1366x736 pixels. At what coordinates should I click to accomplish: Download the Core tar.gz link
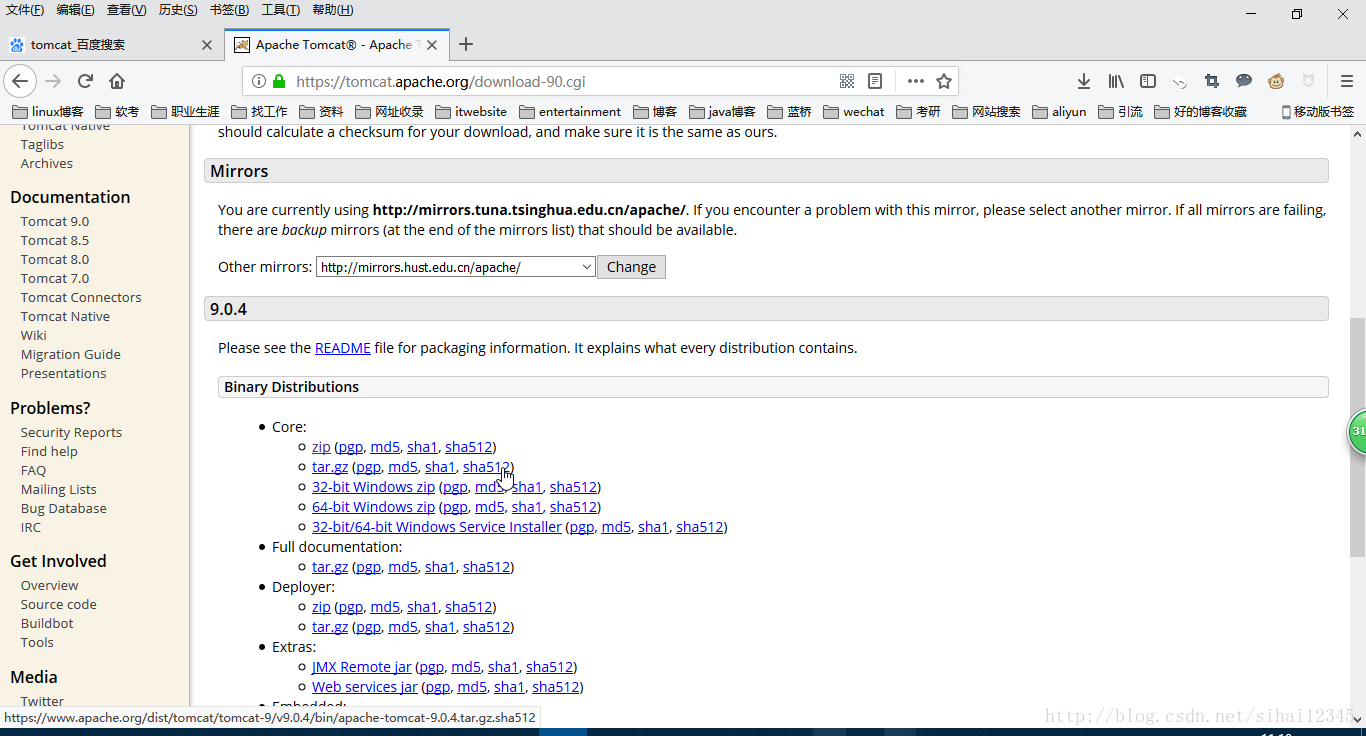(330, 467)
